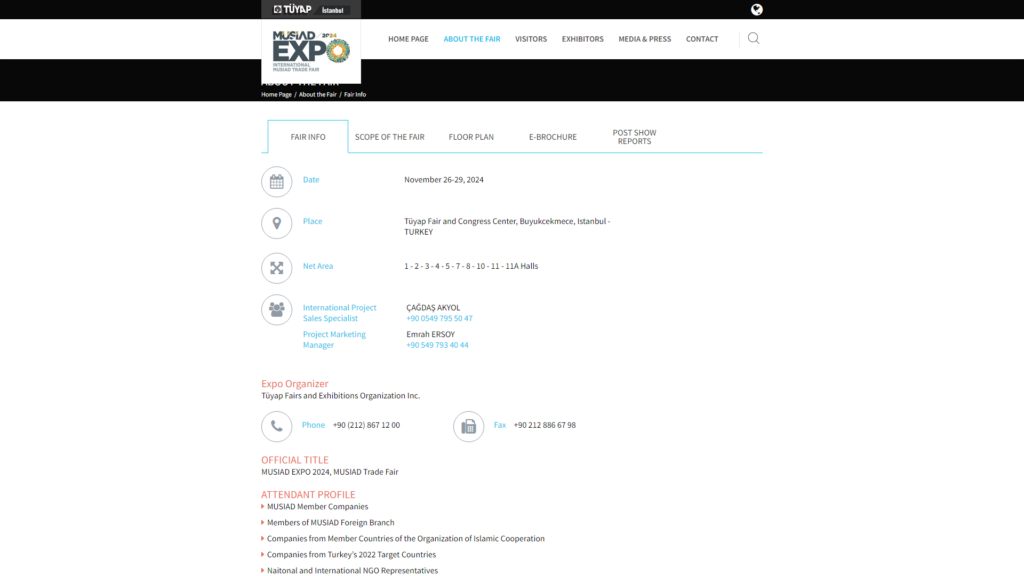Switch to SCOPE OF THE FAIR tab
Screen dimensions: 1024x576
(x=390, y=137)
